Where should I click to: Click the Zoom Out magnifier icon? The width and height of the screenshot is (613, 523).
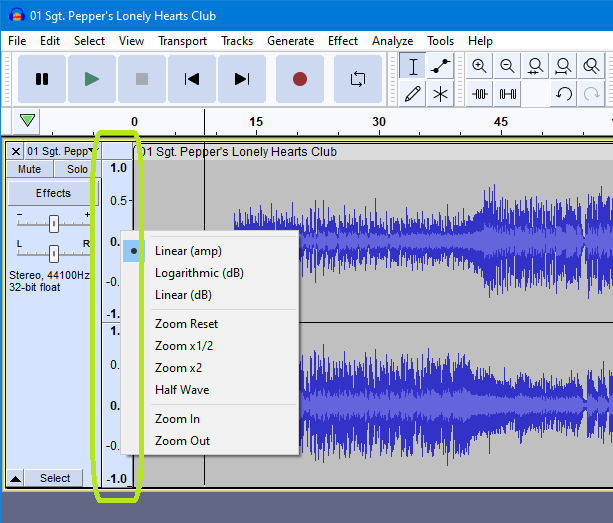tap(507, 66)
